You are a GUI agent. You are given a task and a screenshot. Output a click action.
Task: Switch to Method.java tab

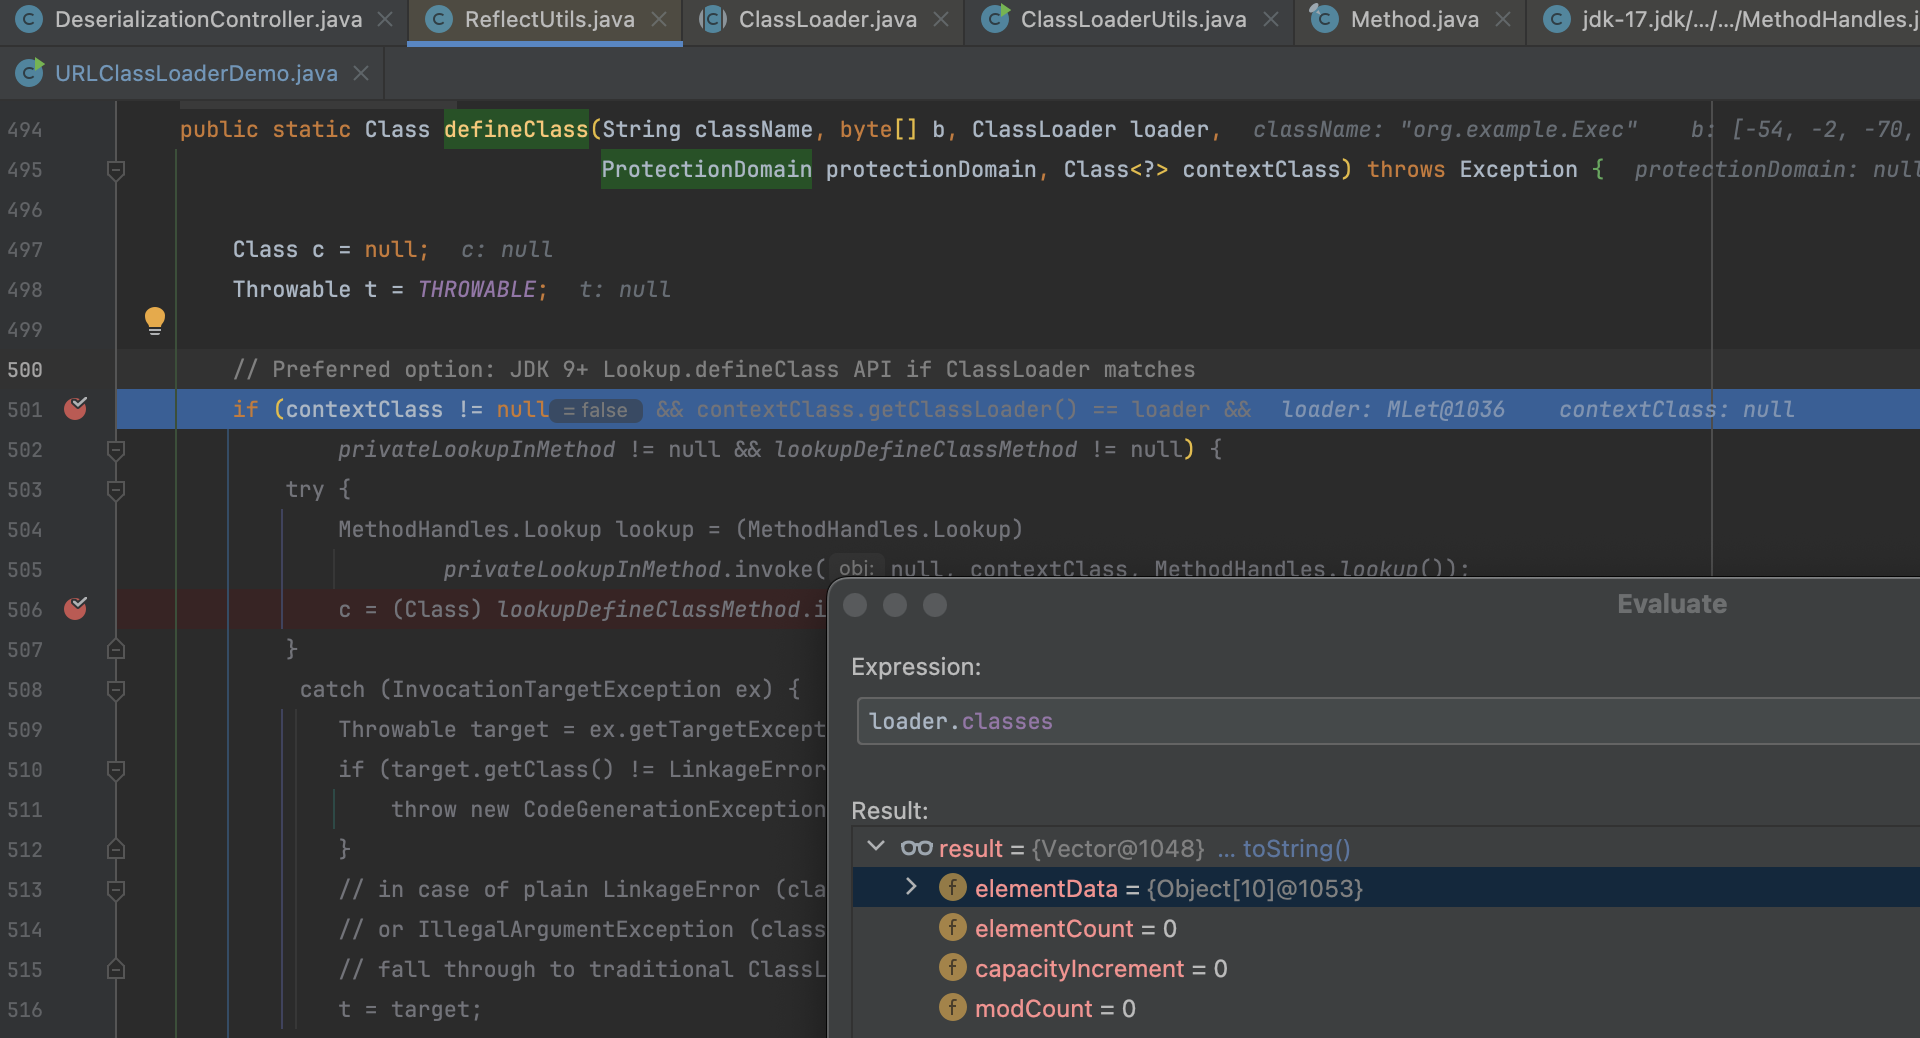pyautogui.click(x=1414, y=20)
